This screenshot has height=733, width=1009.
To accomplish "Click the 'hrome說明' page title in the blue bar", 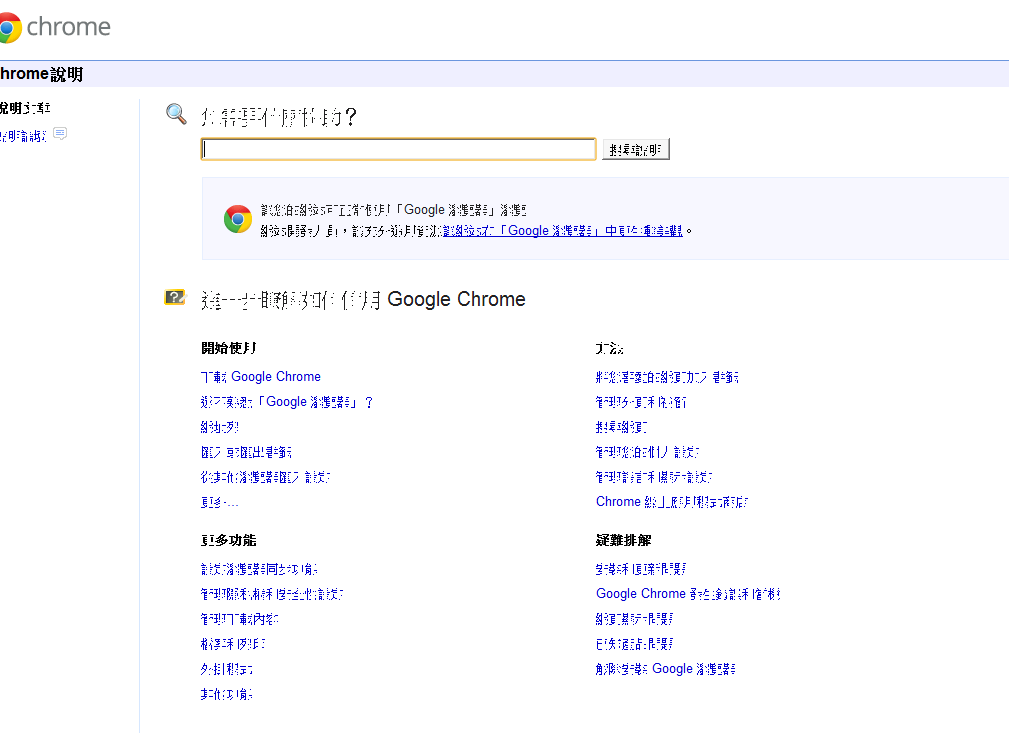I will tap(41, 74).
